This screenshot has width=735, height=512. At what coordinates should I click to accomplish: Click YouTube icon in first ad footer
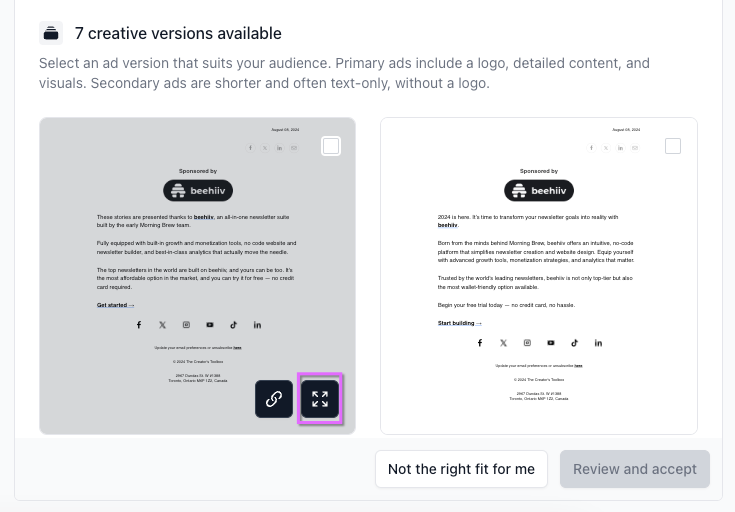pos(210,325)
